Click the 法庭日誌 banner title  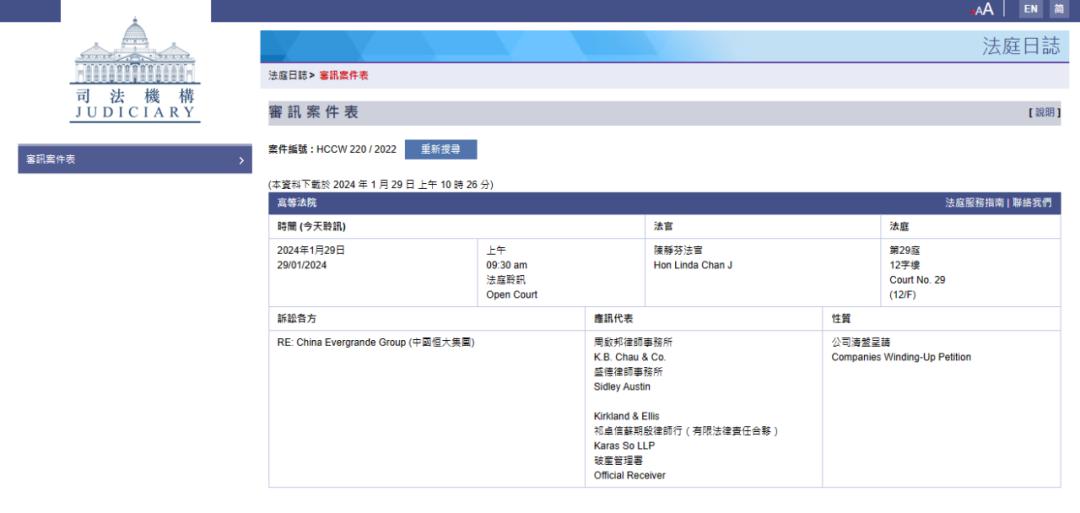[1021, 46]
